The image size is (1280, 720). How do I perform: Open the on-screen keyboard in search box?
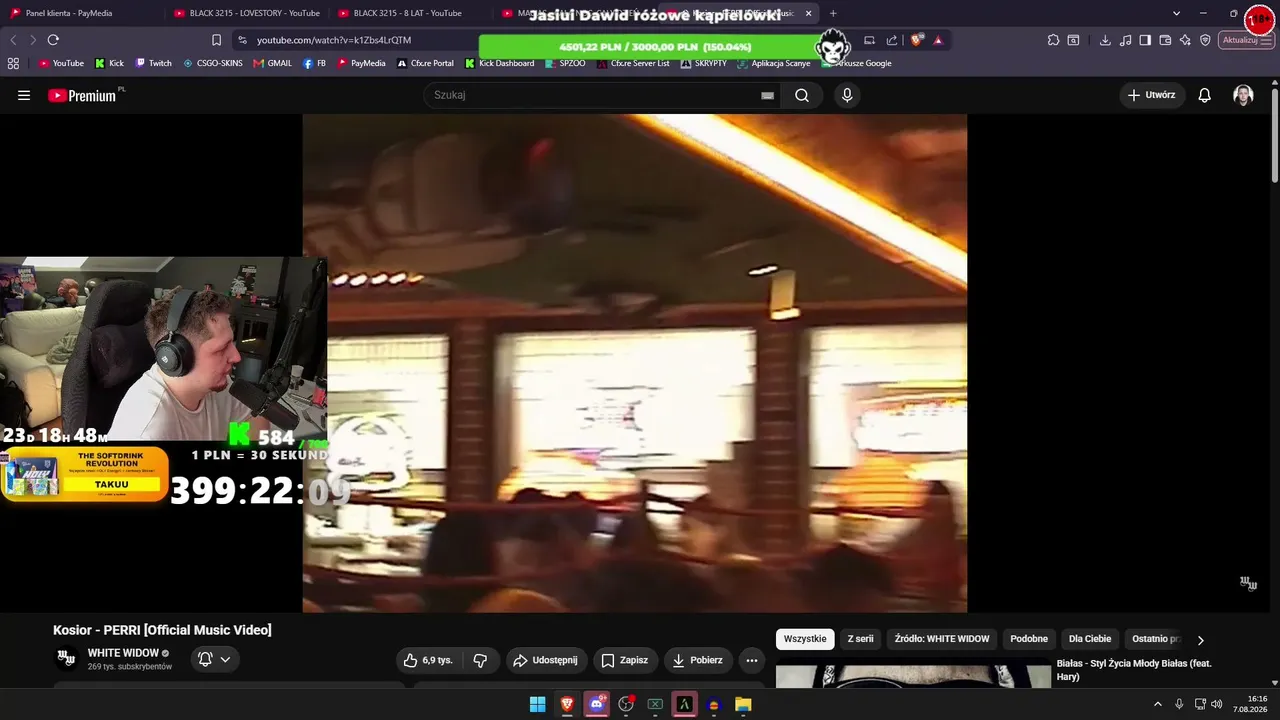[767, 95]
